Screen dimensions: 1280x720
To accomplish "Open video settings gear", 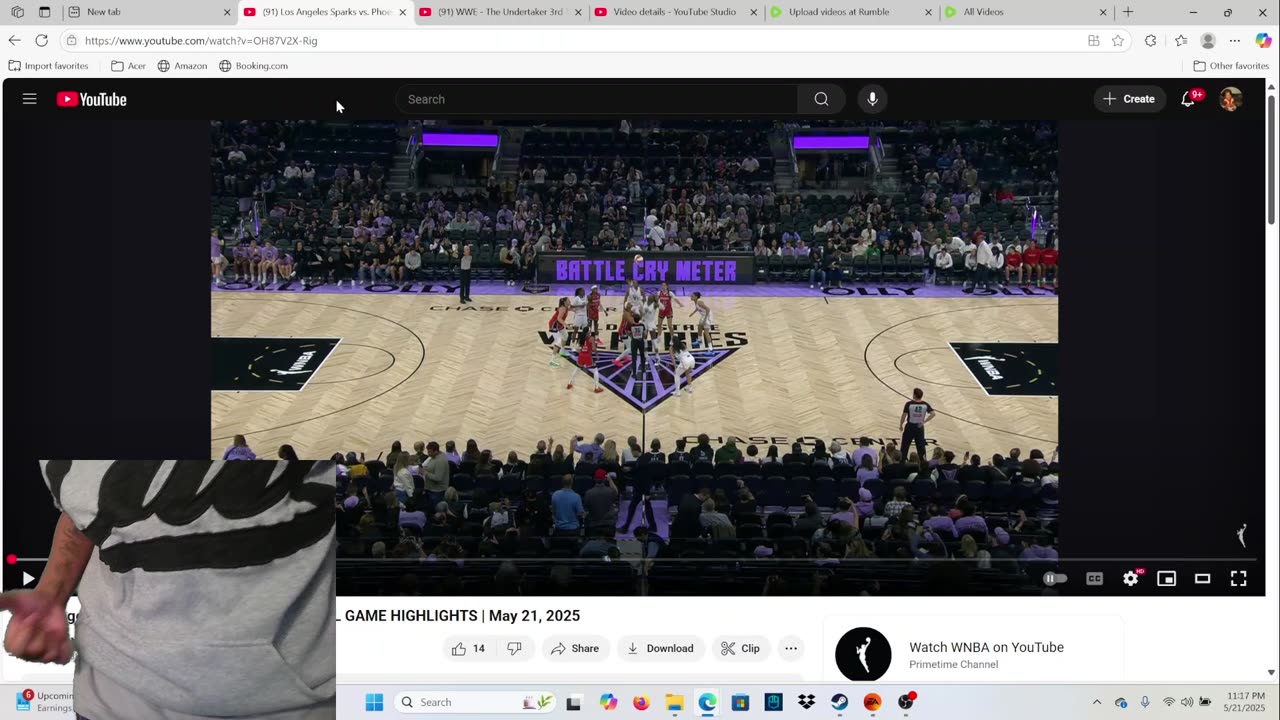I will (x=1130, y=578).
